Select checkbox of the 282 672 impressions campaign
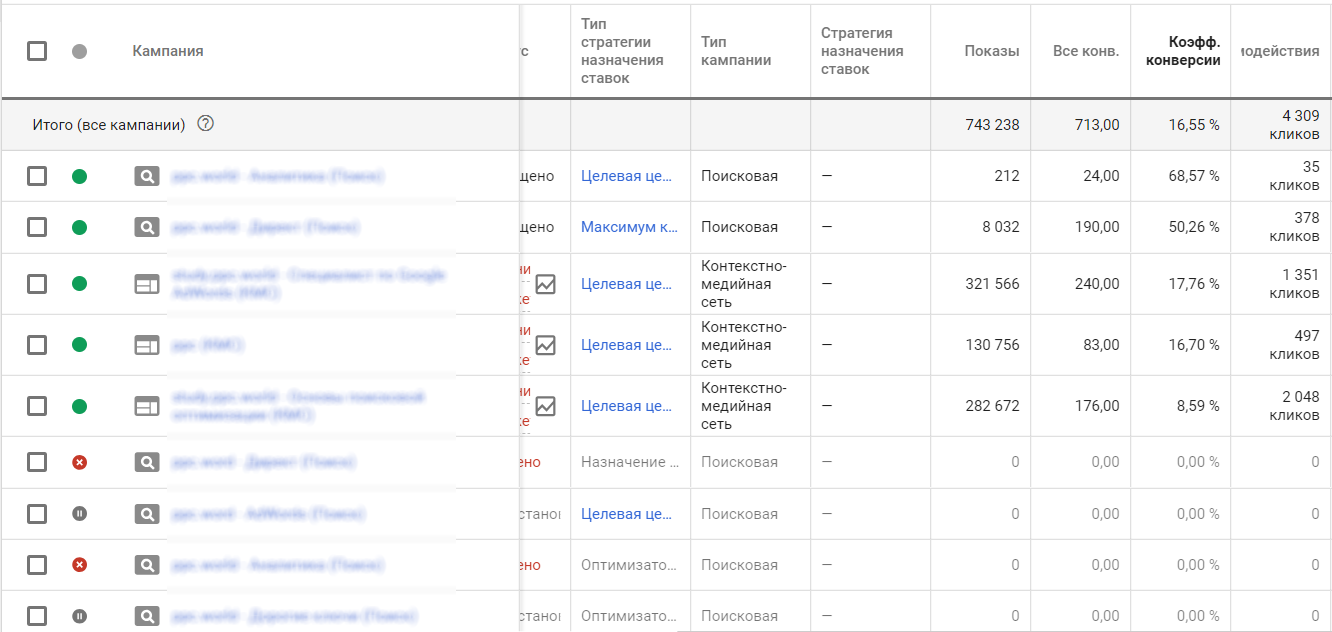 (37, 406)
